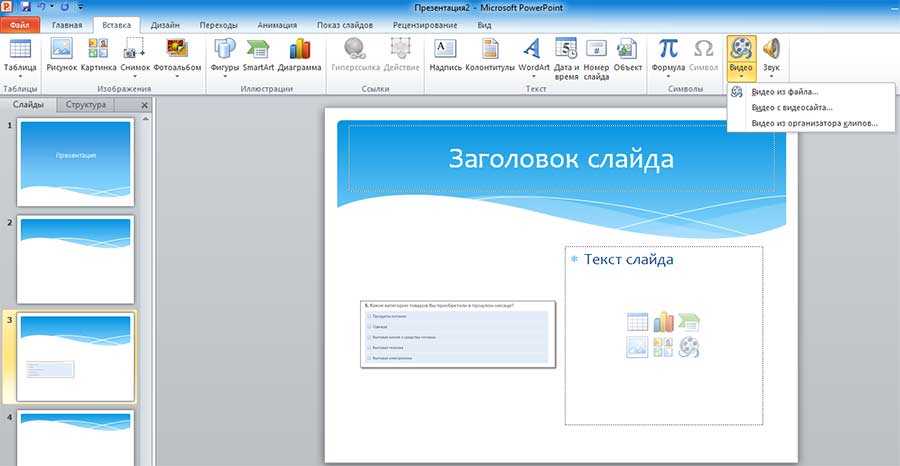Expand the Формула dropdown arrow

coord(668,76)
